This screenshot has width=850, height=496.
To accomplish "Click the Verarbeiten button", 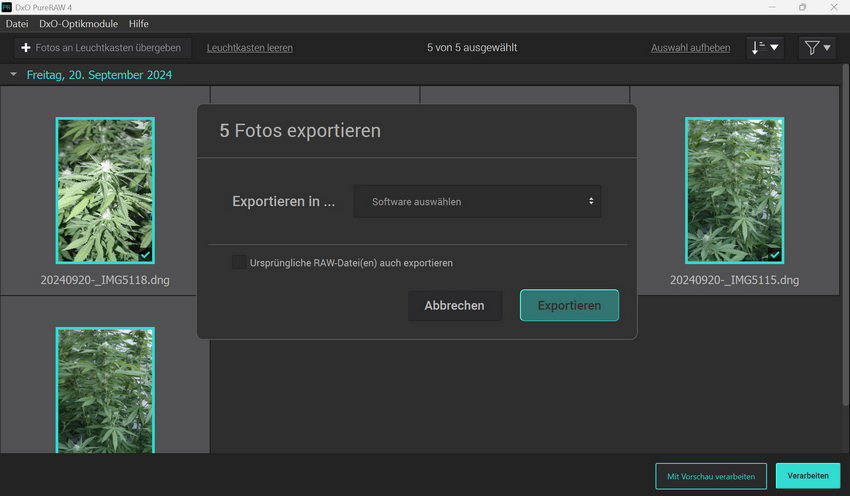I will [x=807, y=475].
